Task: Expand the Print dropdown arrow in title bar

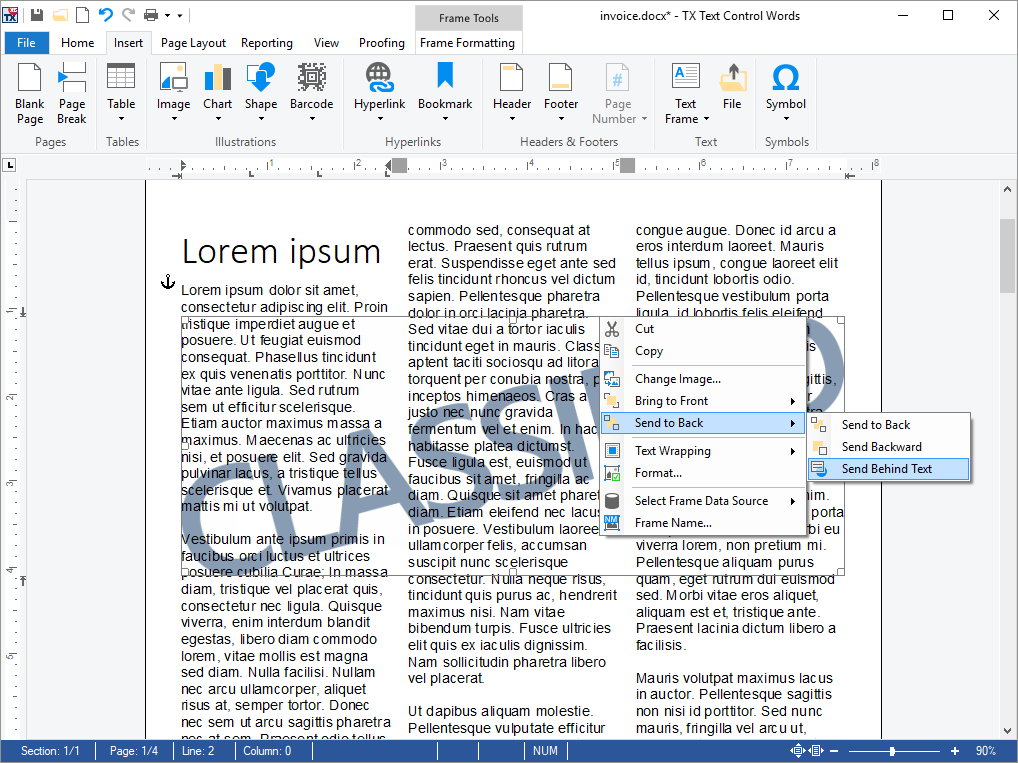Action: click(166, 16)
